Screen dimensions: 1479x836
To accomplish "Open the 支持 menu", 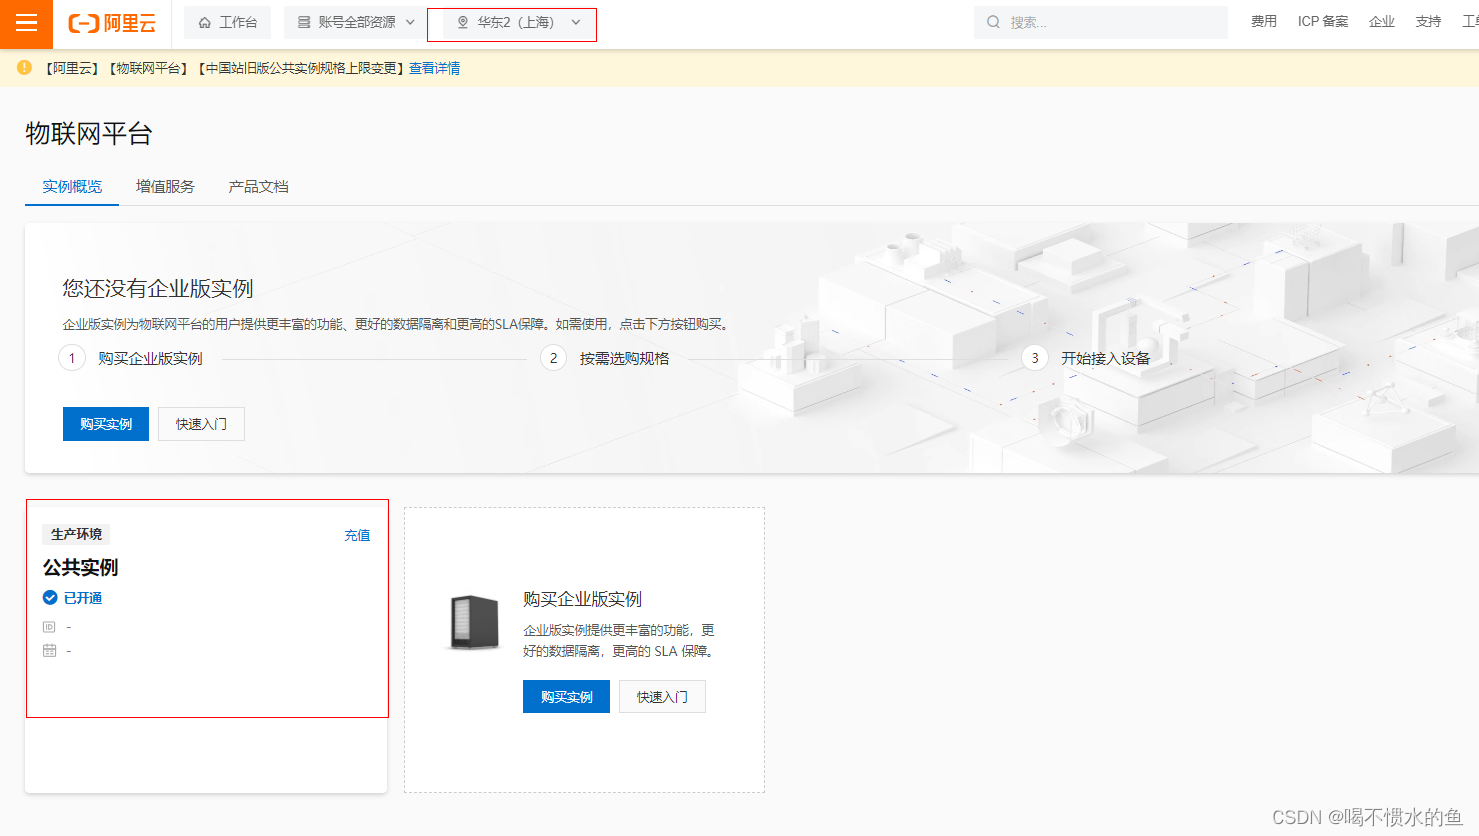I will pyautogui.click(x=1428, y=22).
